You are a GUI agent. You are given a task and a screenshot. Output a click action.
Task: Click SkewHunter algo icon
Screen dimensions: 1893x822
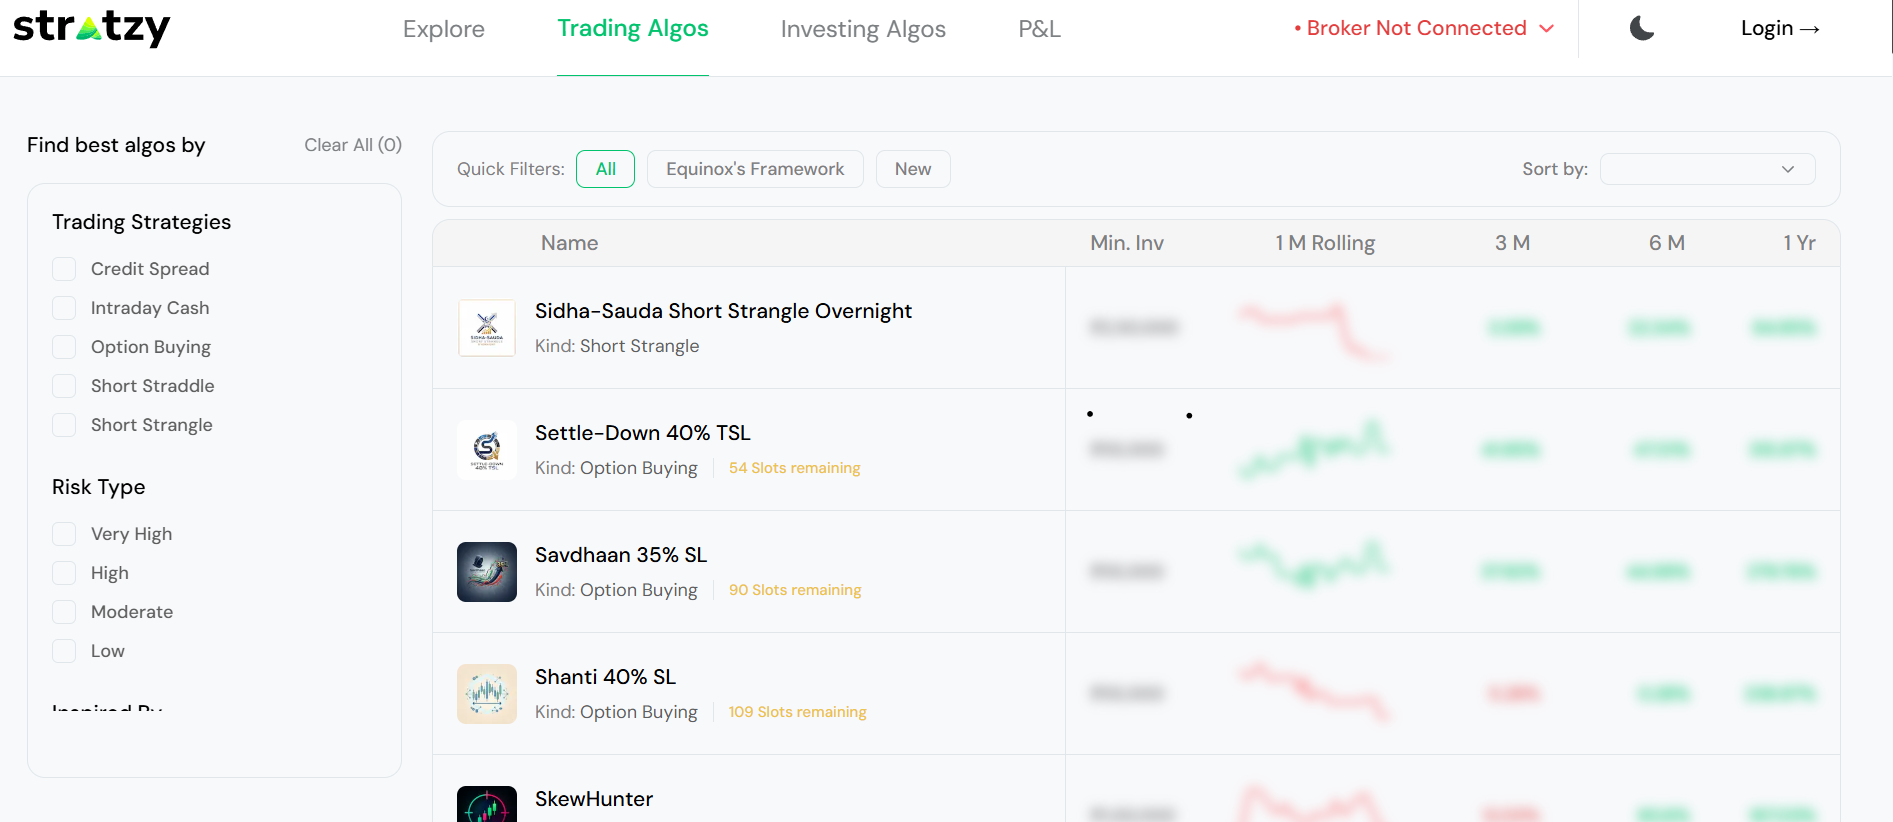[x=487, y=805]
